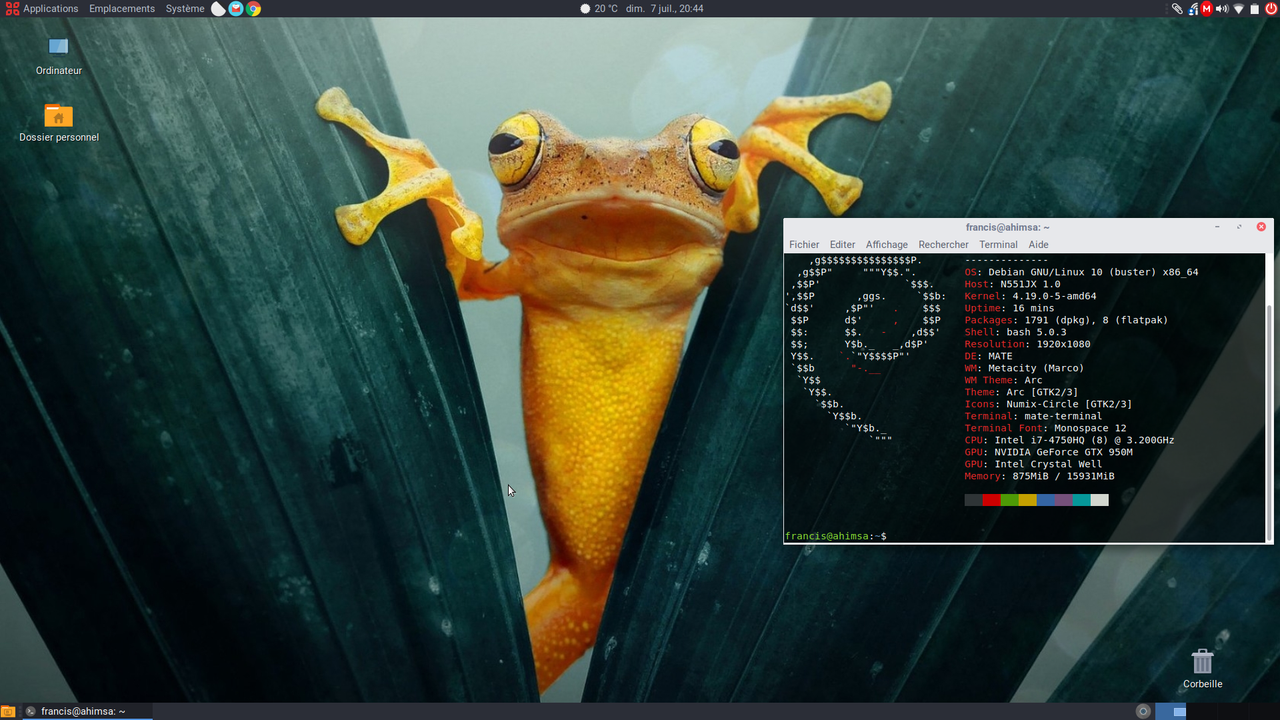Click the CPU line 'Intel i7-4750HQ'
1280x720 pixels.
(x=1069, y=440)
